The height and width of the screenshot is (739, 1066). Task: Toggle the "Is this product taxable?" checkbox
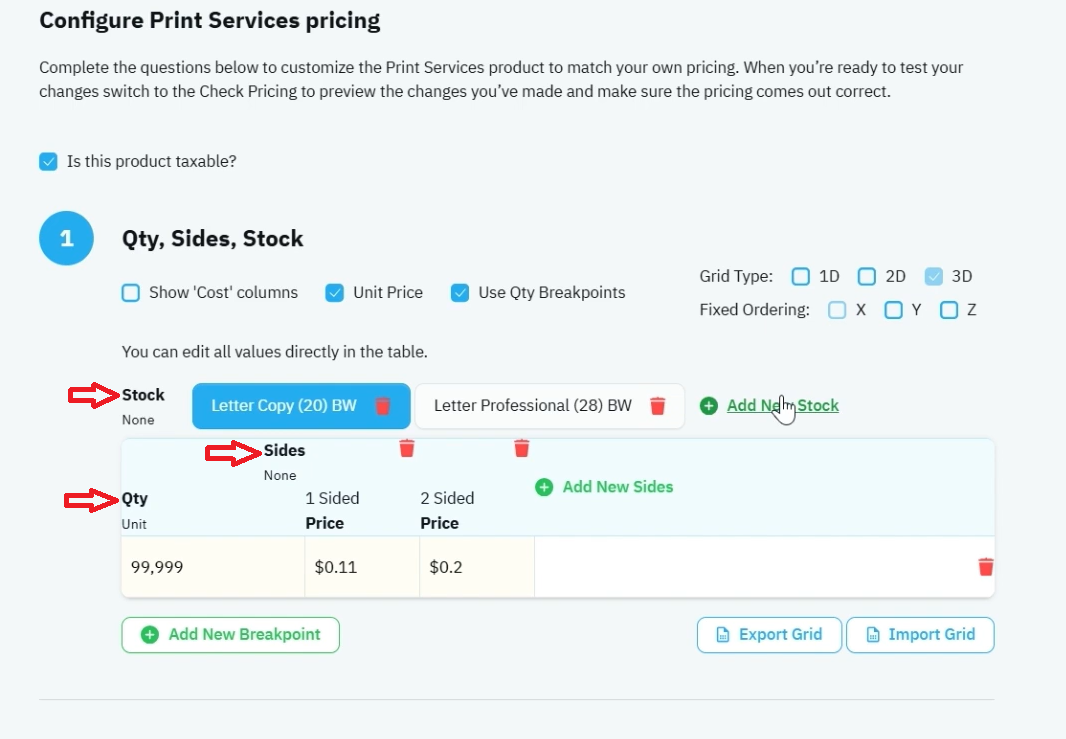[48, 162]
